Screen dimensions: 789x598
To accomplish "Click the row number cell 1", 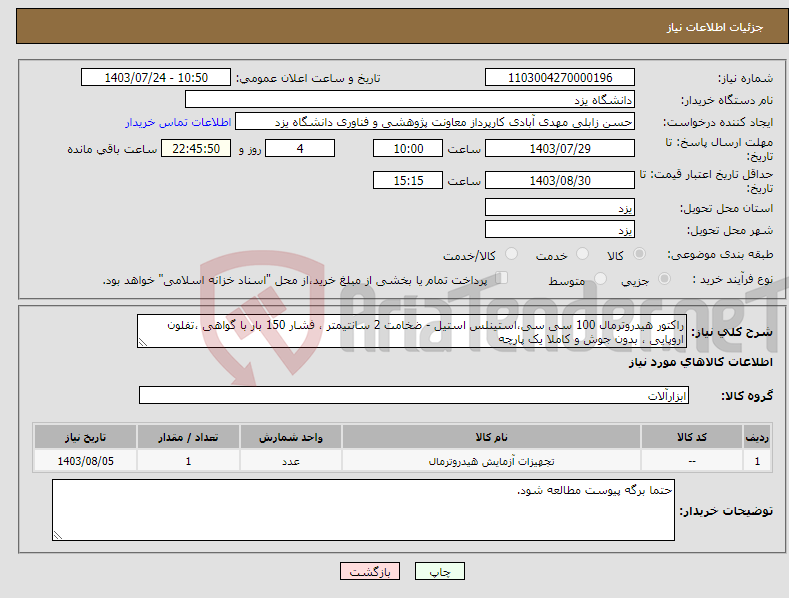I will [757, 461].
